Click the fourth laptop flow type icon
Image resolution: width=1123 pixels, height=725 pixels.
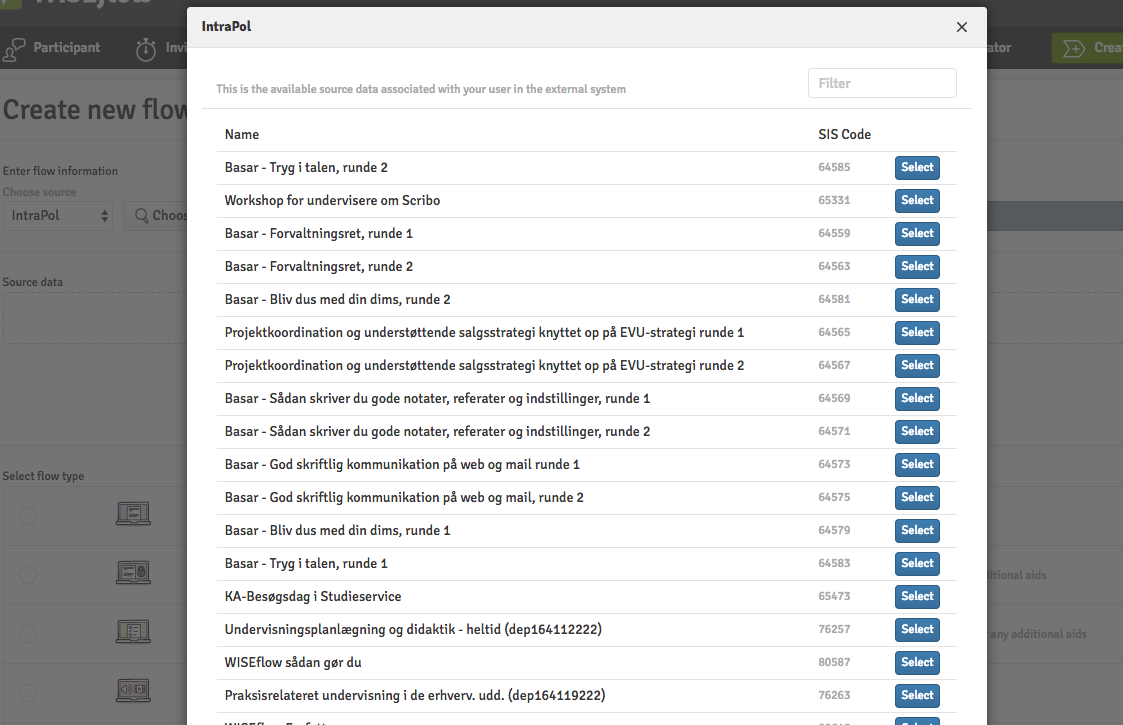pyautogui.click(x=133, y=691)
